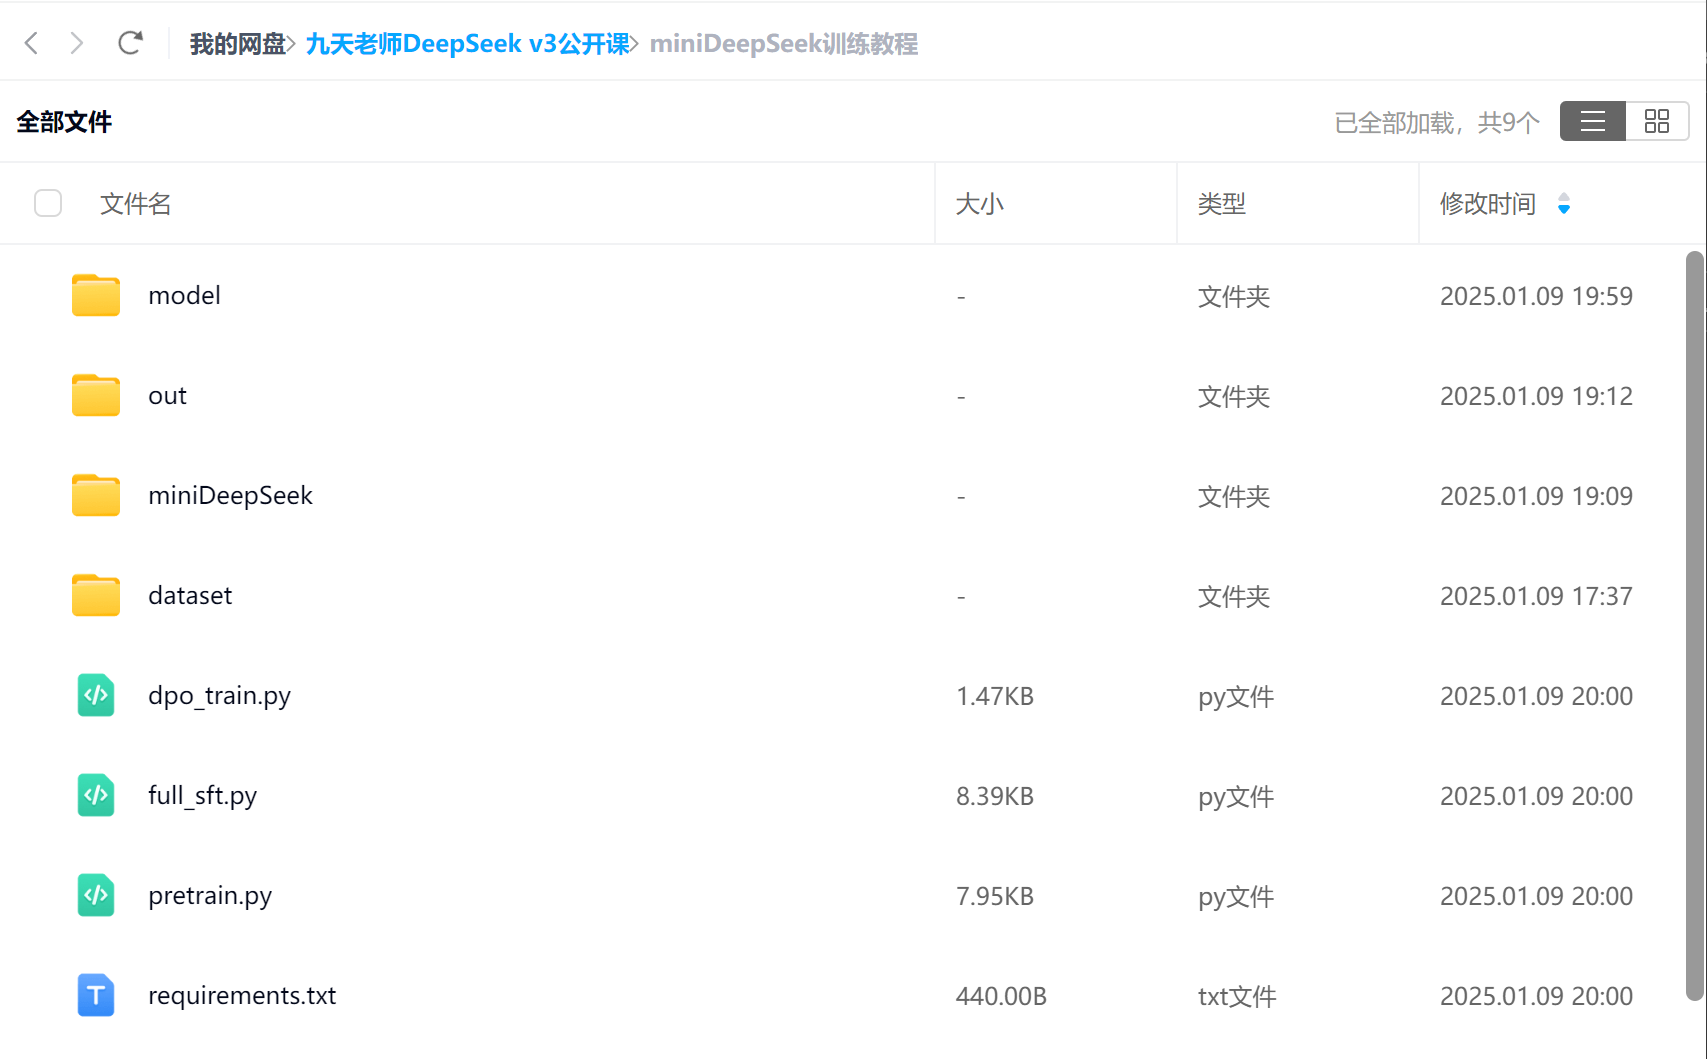The image size is (1707, 1059).
Task: Click size value 8.39KB
Action: pos(995,796)
